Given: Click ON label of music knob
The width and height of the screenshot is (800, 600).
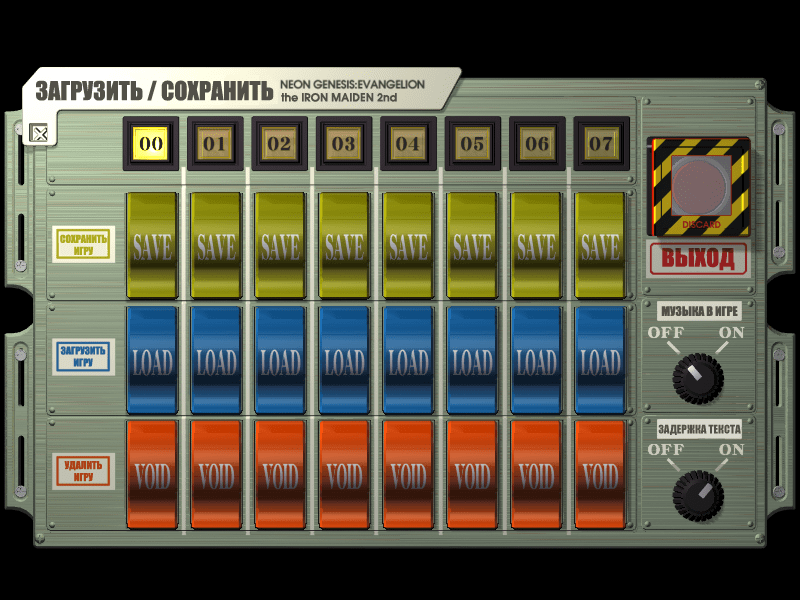Looking at the screenshot, I should pos(731,333).
